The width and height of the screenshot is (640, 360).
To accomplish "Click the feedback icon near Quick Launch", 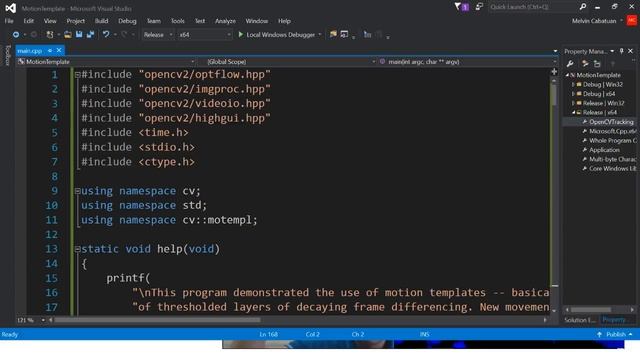I will coord(479,7).
